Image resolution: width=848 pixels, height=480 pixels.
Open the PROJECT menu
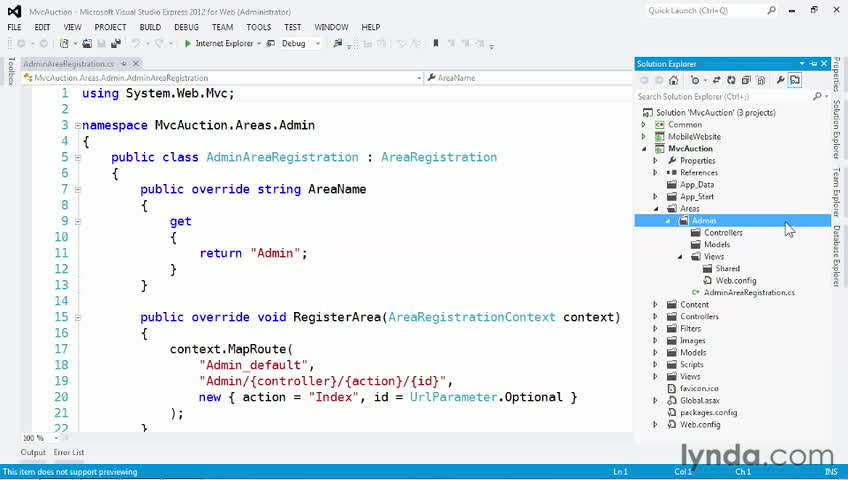tap(110, 27)
